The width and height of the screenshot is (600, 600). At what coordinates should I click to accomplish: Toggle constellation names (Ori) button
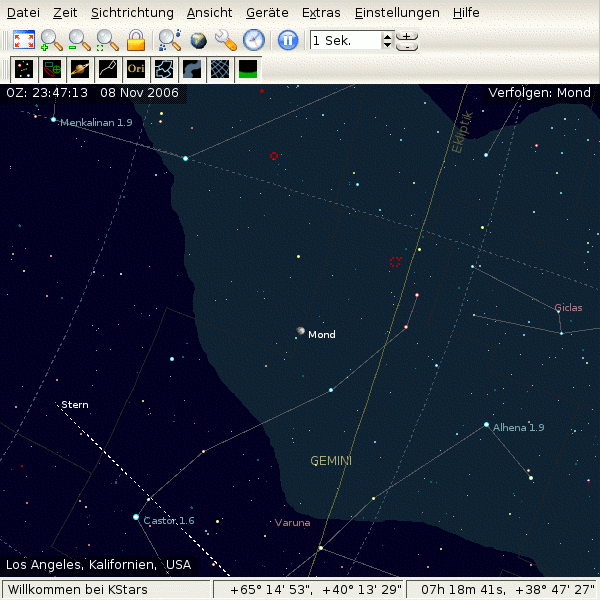point(136,69)
